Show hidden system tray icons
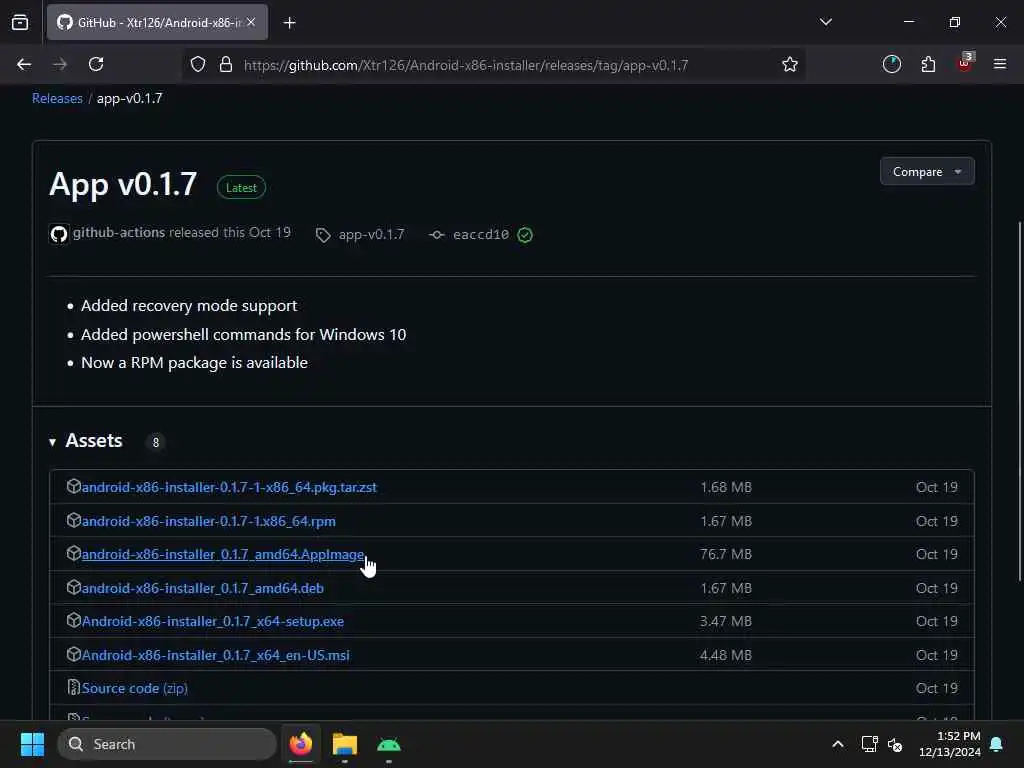Screen dimensions: 1024x768 [838, 744]
